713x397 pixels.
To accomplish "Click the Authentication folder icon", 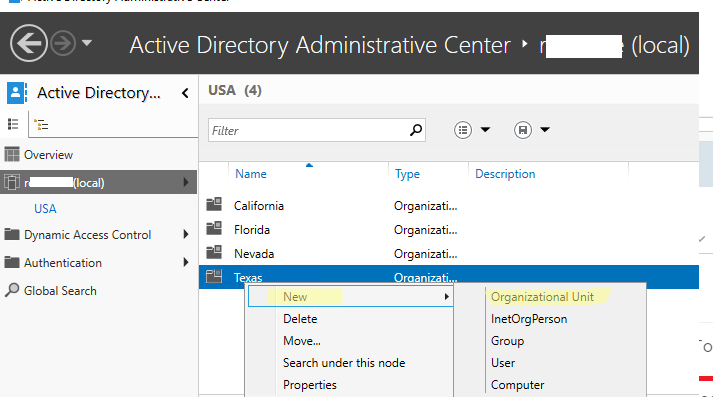I will pyautogui.click(x=12, y=262).
